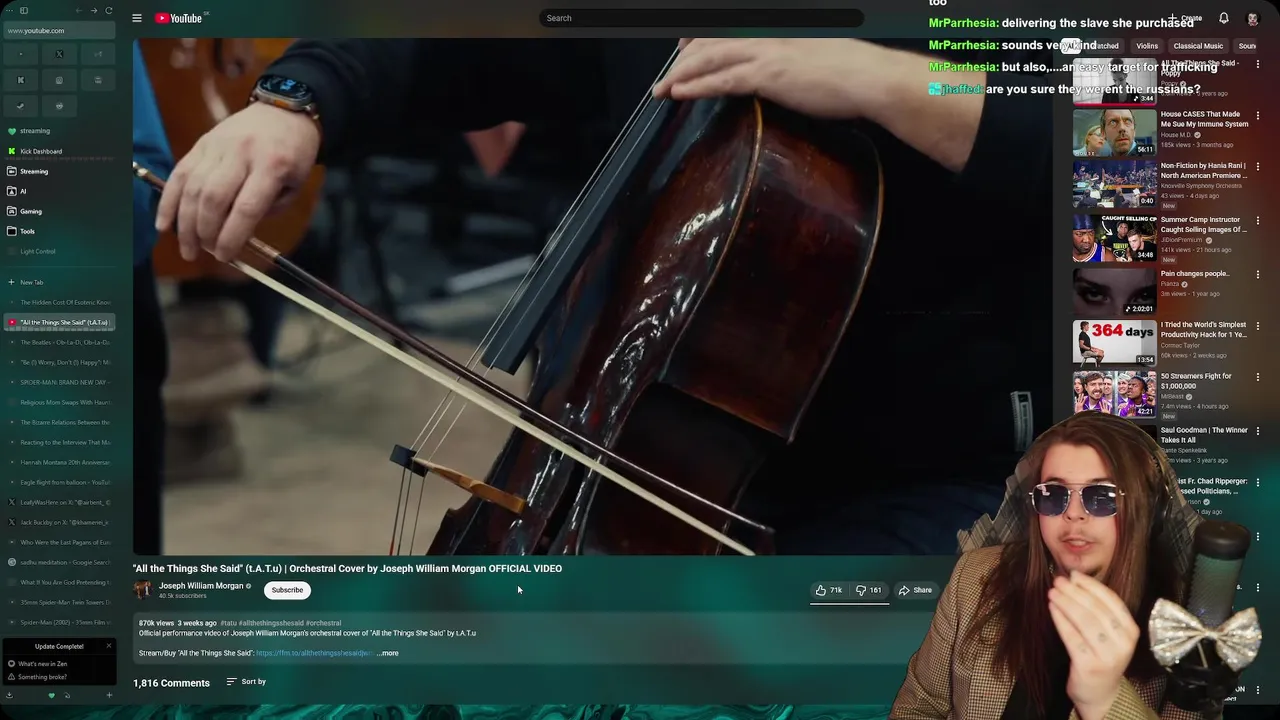Viewport: 1280px width, 720px height.
Task: Click the www.youtube.com address bar
Action: 59,31
